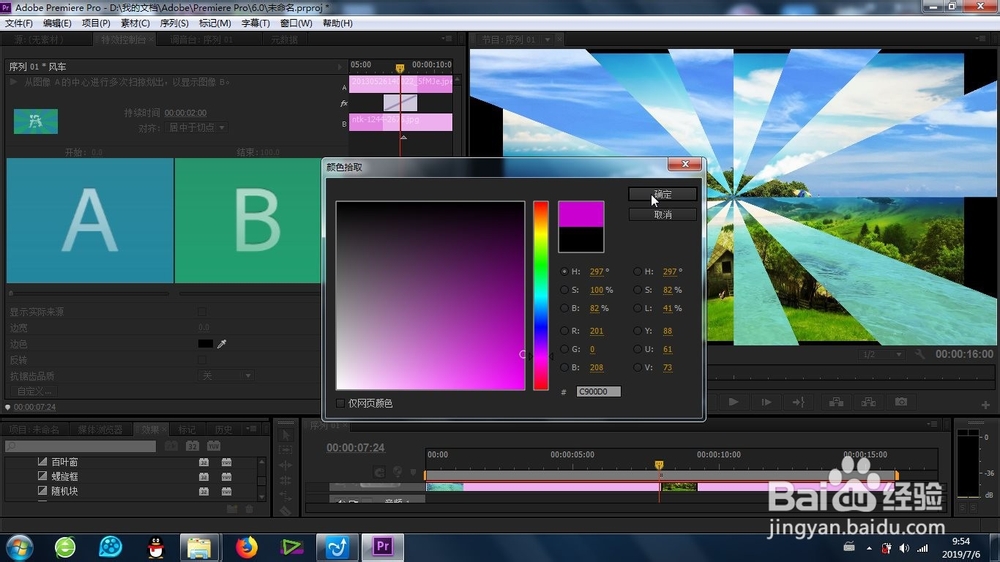Select the H hue radio button (HSB)
Image resolution: width=1000 pixels, height=562 pixels.
tap(564, 272)
